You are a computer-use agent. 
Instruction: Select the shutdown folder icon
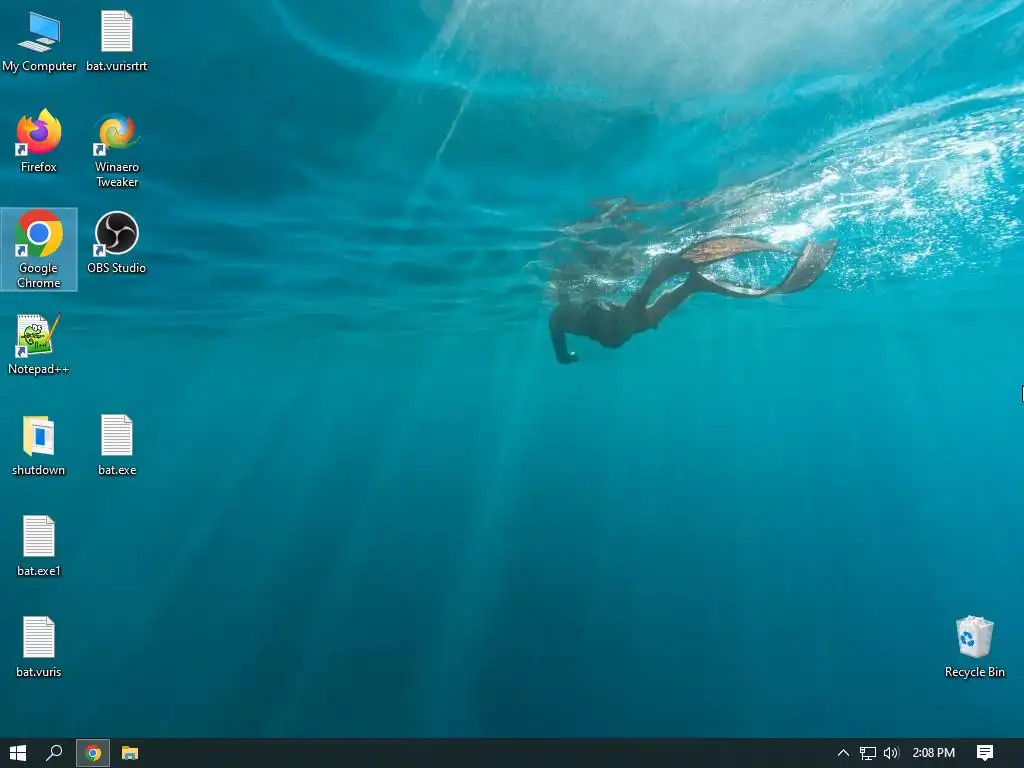[x=39, y=445]
